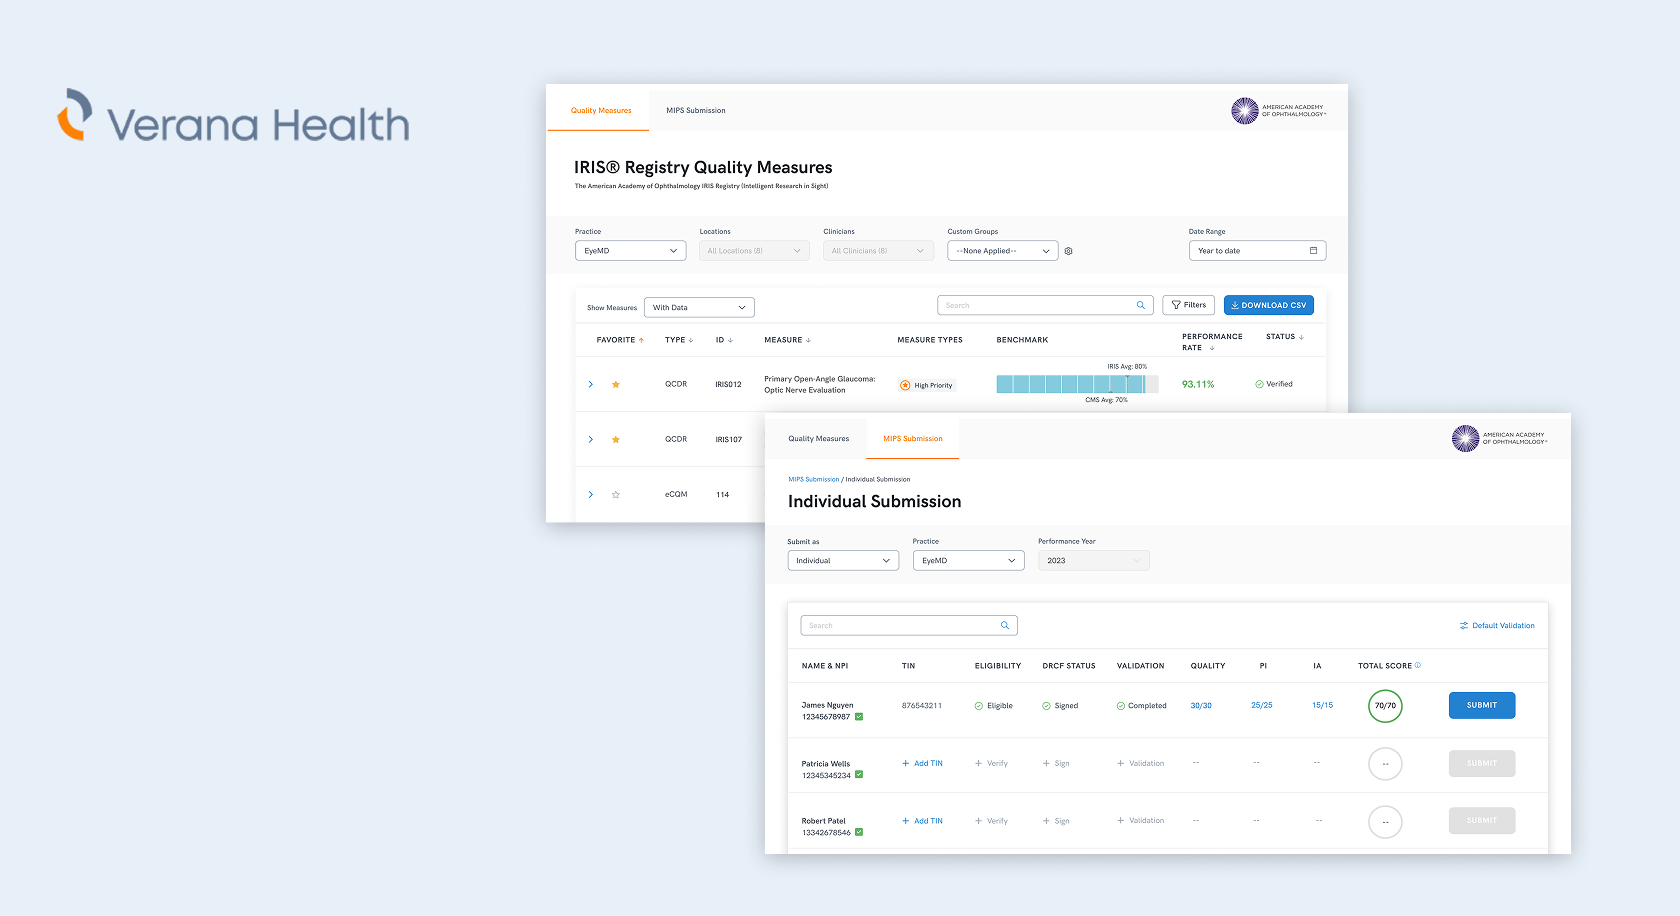
Task: Click the Quality Measures window search box
Action: click(x=1045, y=305)
